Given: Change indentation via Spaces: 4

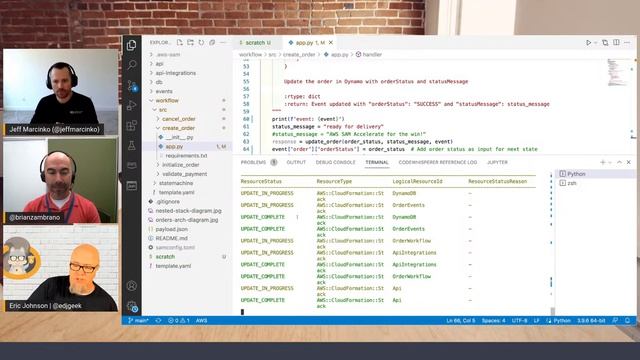Looking at the screenshot, I should [x=493, y=321].
